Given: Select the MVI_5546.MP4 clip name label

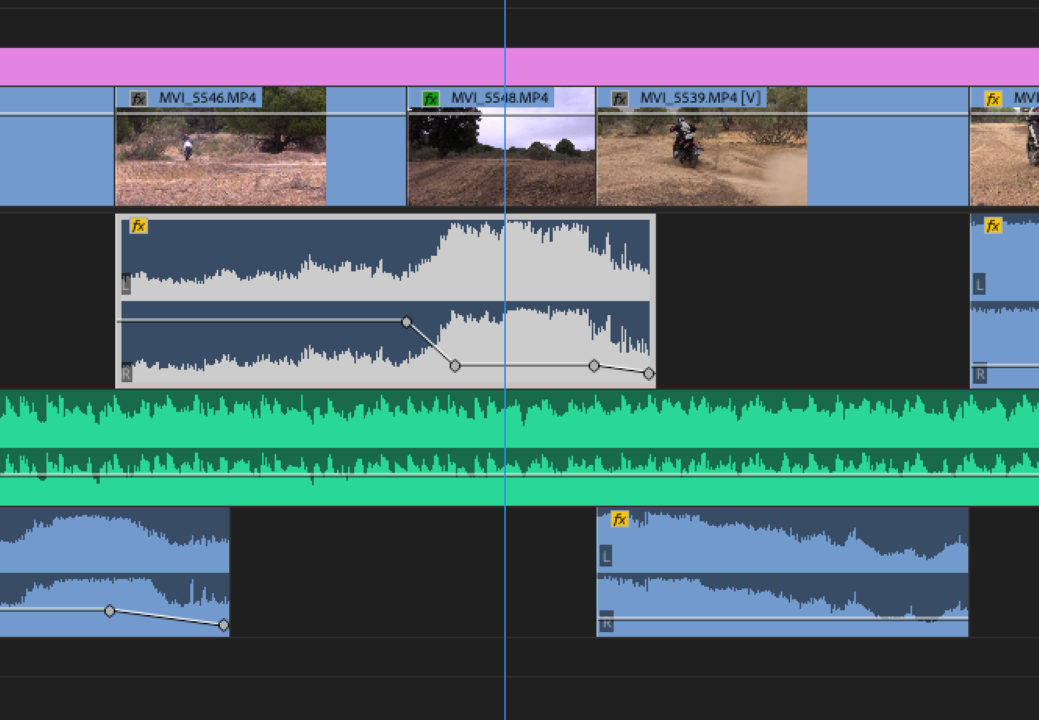Looking at the screenshot, I should click(207, 98).
